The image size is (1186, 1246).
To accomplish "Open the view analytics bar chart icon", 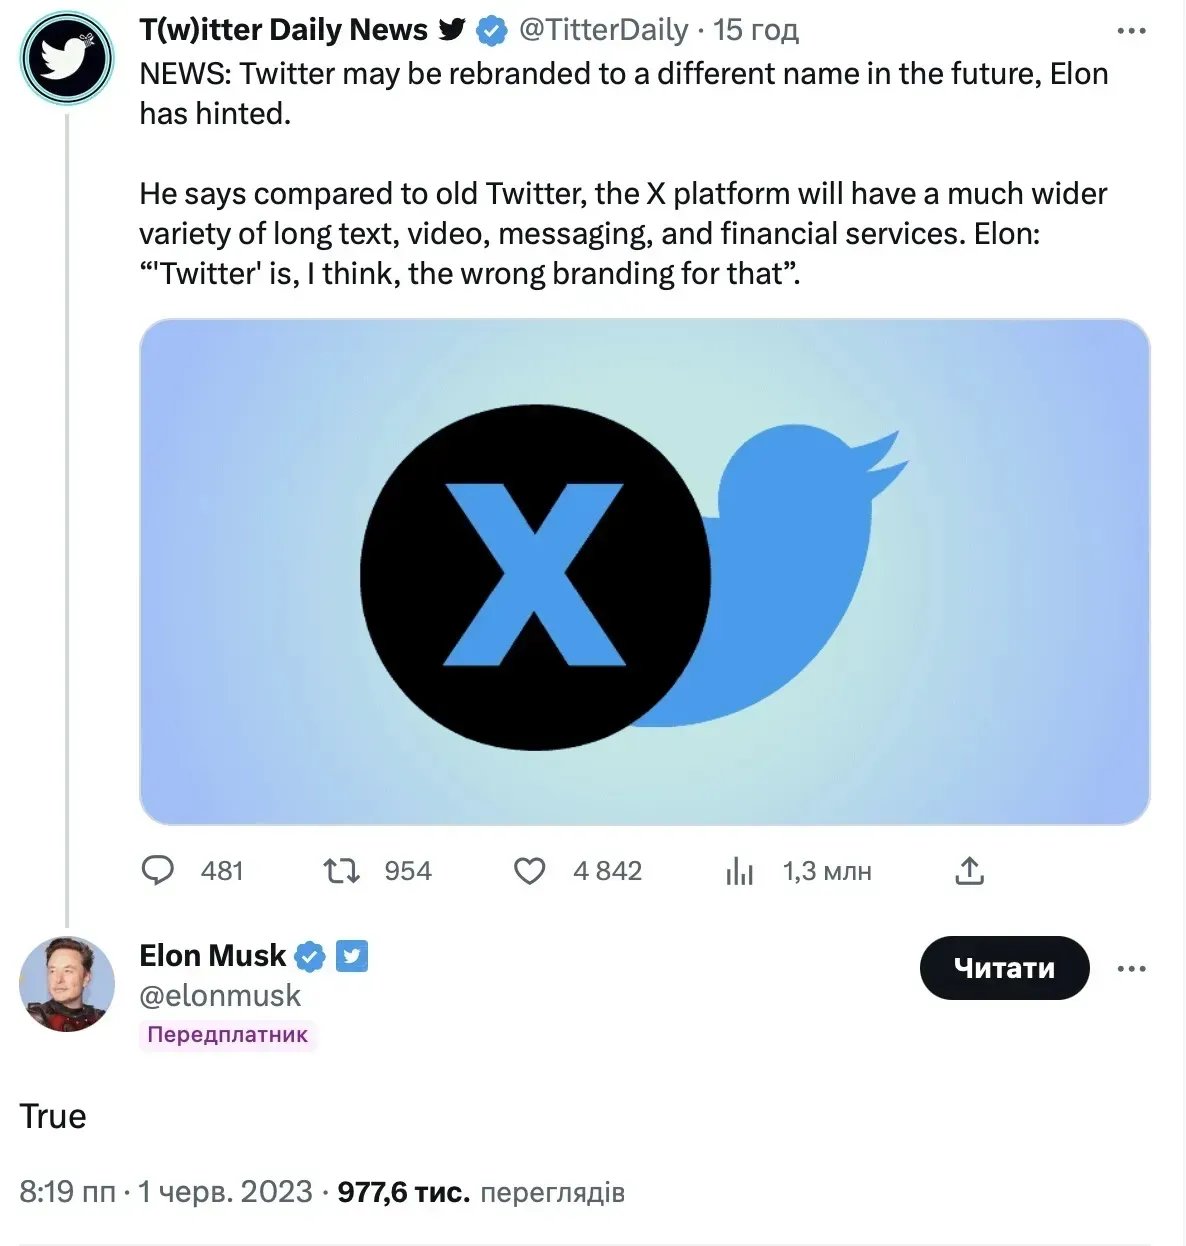I will (x=739, y=871).
